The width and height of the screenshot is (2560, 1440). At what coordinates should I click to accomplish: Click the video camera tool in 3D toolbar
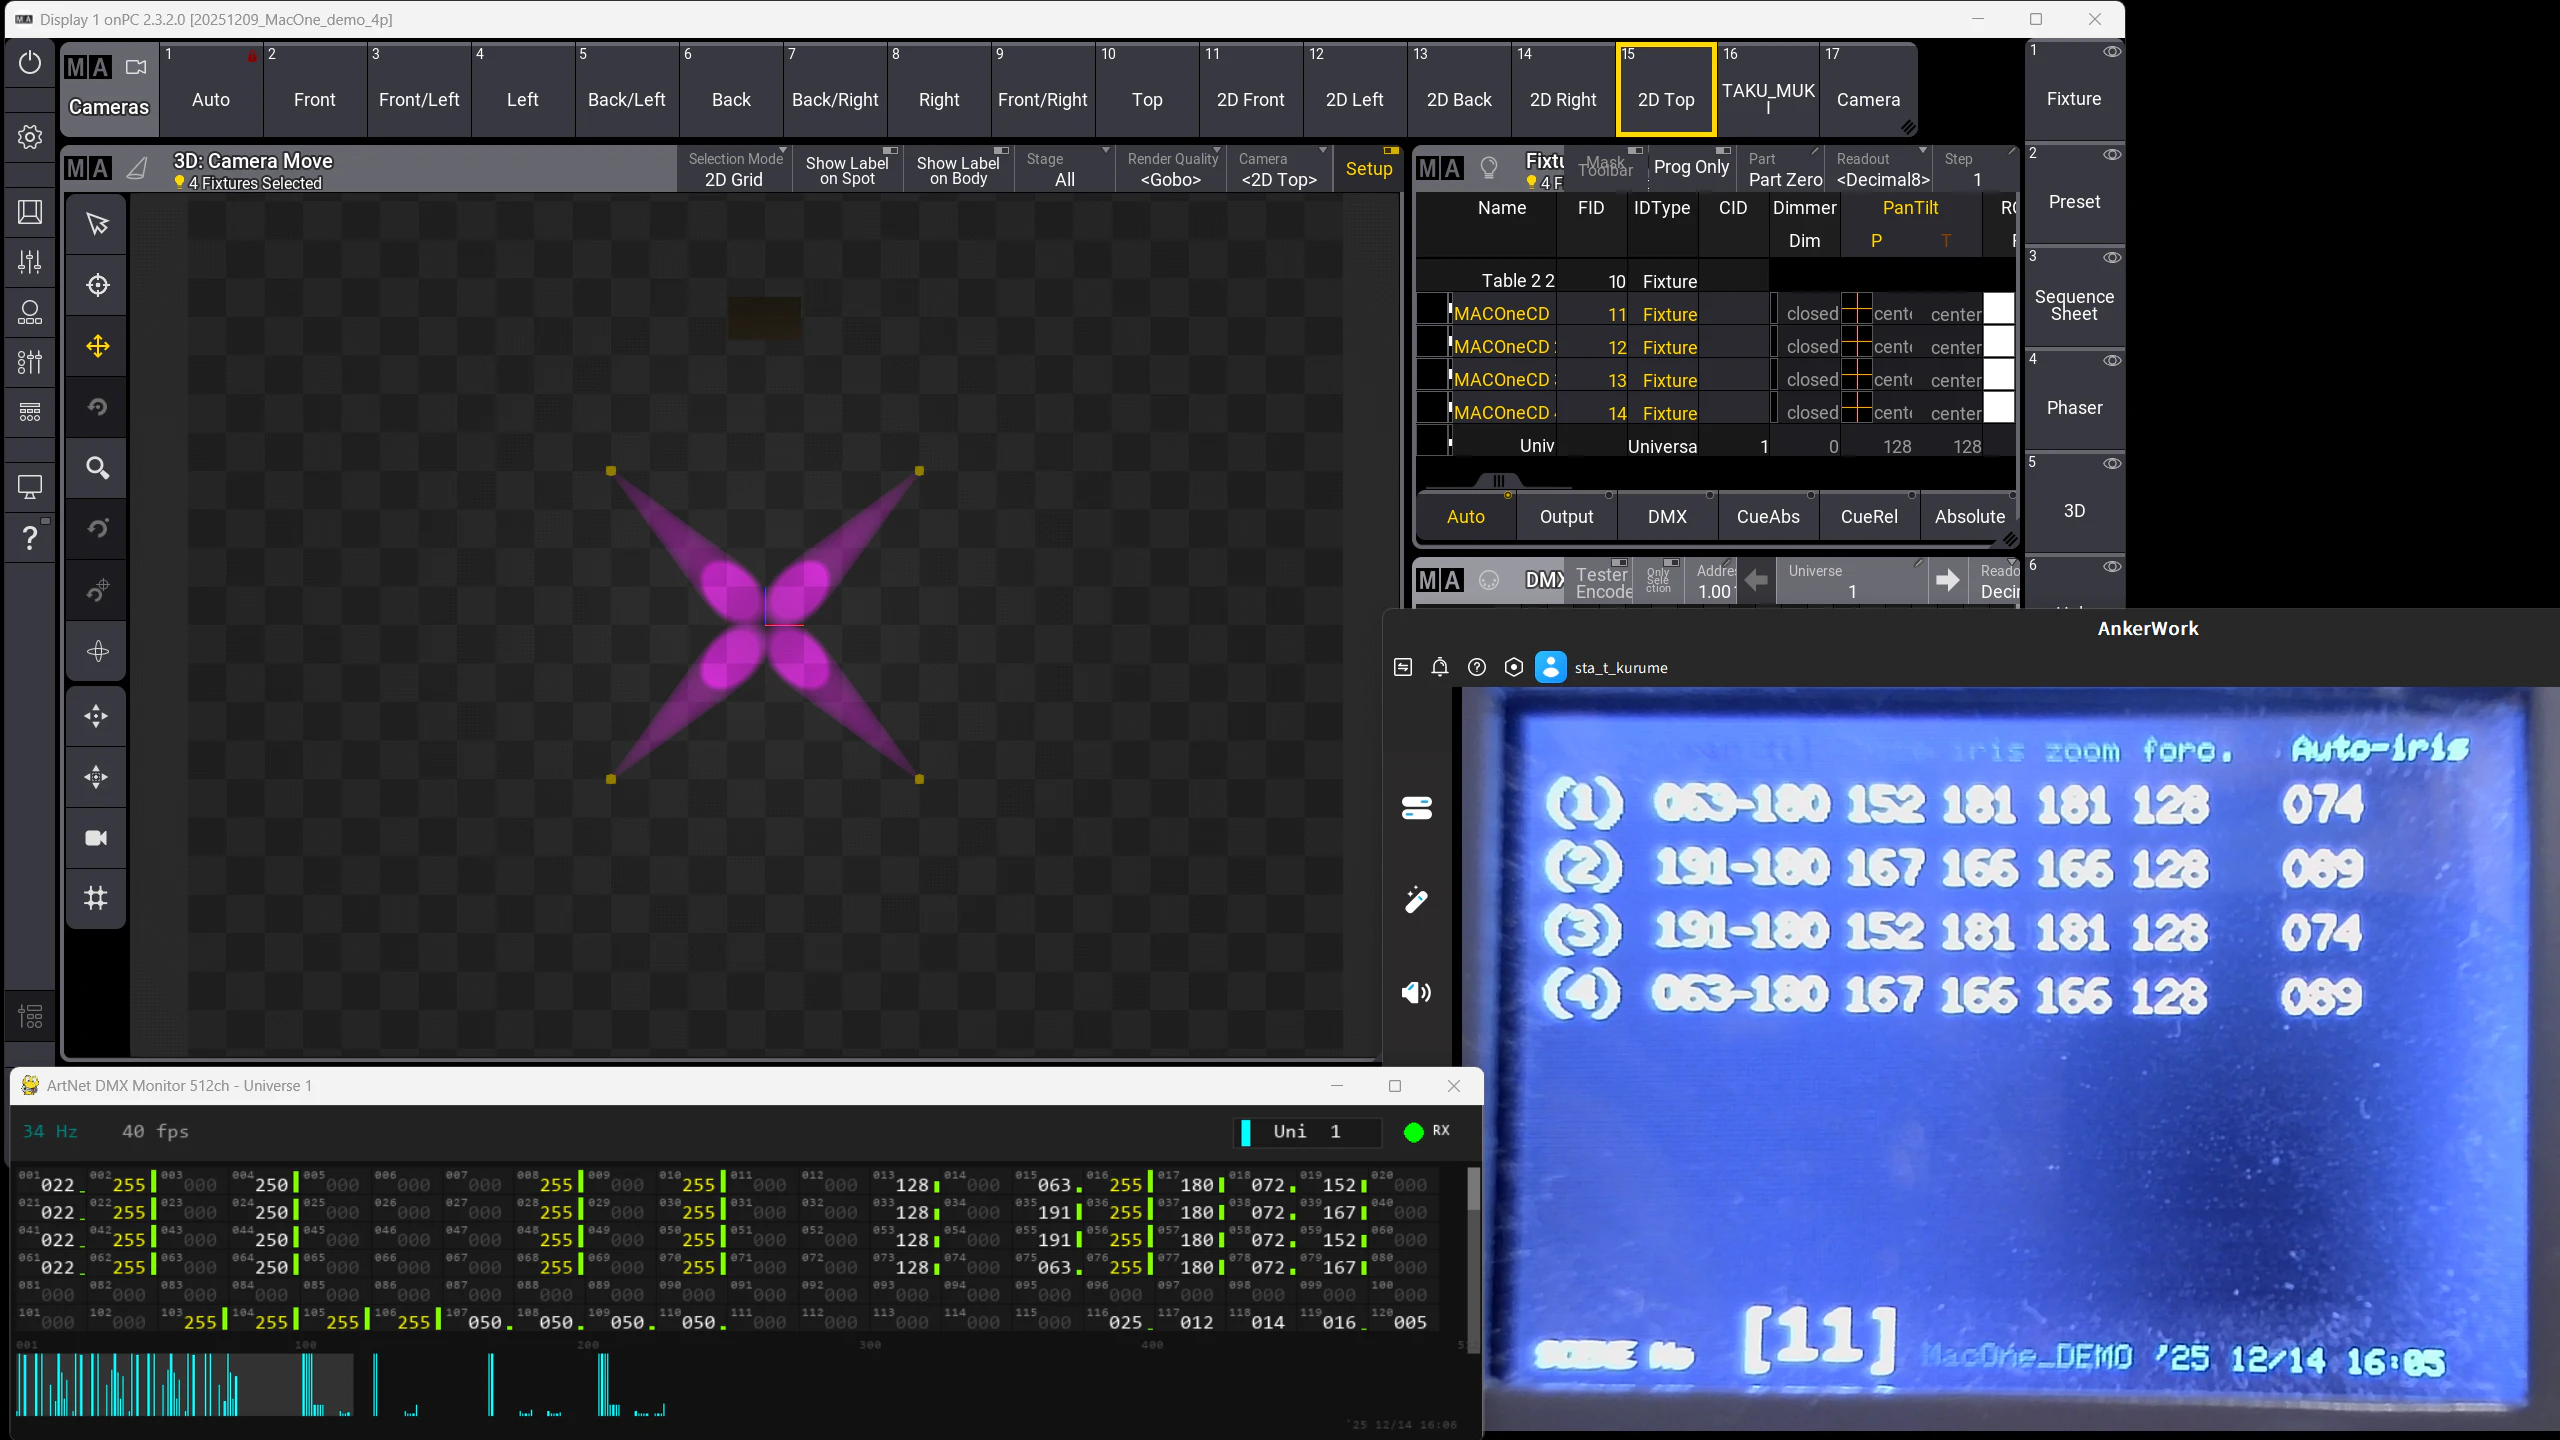click(97, 838)
